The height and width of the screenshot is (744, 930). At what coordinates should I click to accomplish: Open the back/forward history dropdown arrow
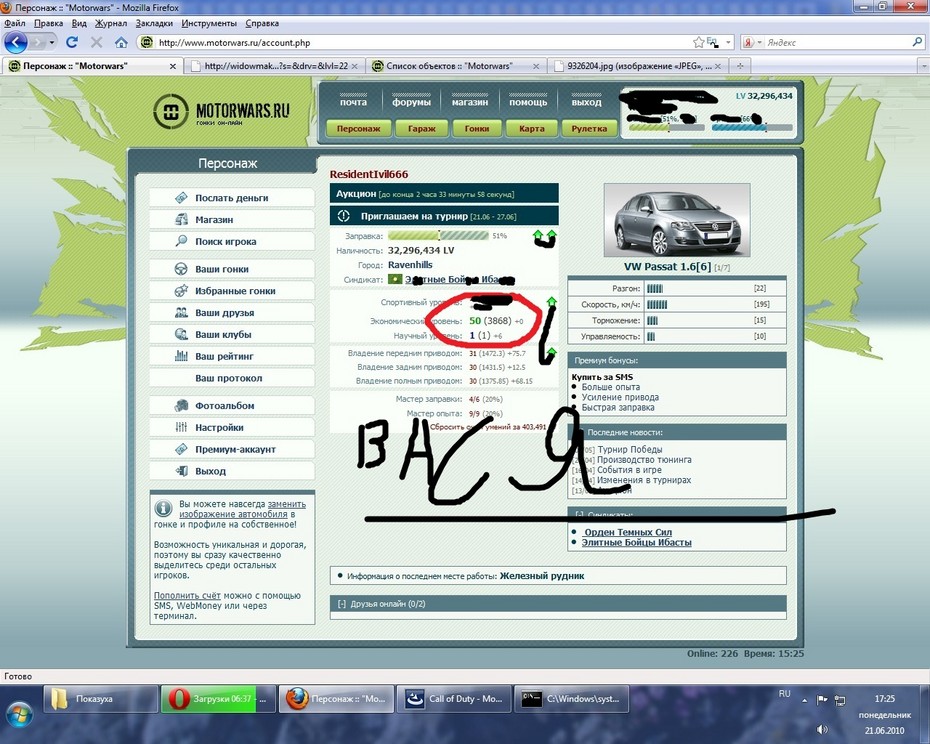tap(50, 43)
